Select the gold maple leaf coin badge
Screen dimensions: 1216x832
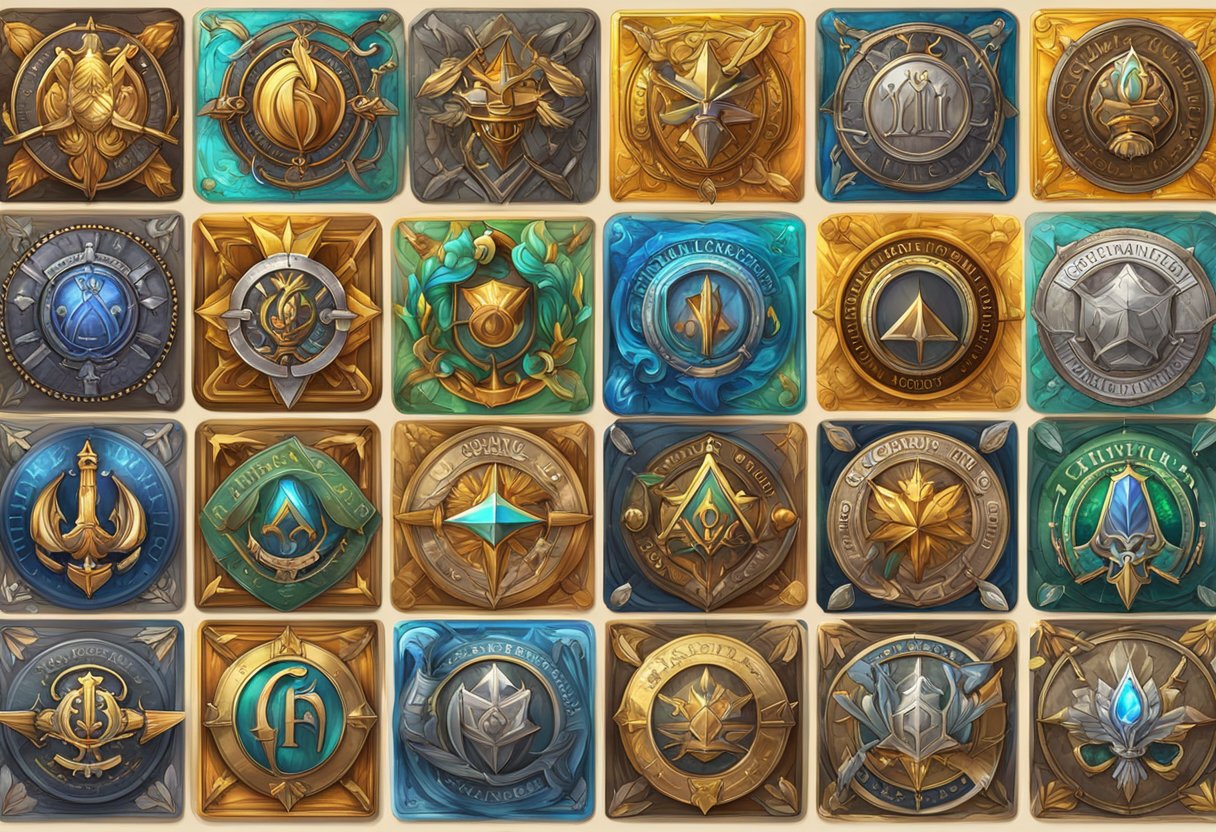coord(917,515)
